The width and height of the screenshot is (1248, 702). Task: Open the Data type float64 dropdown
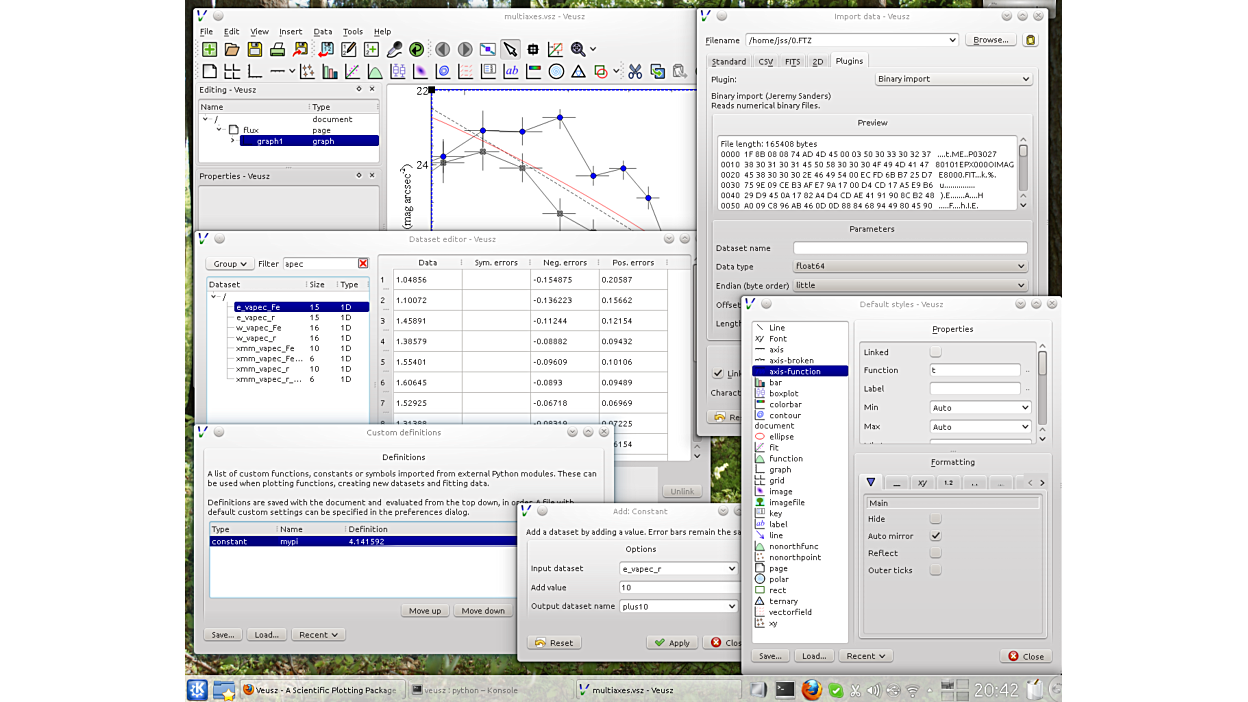pyautogui.click(x=909, y=267)
